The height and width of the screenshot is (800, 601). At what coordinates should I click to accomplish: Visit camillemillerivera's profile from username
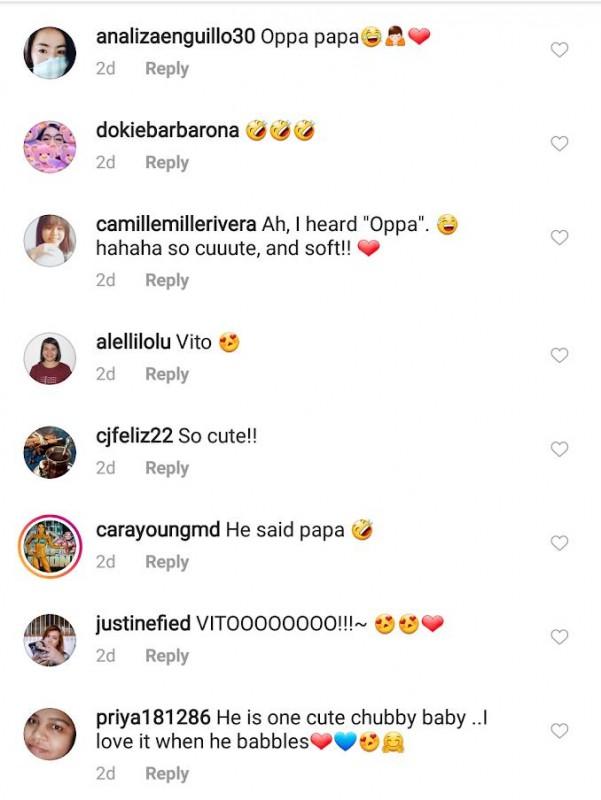coord(176,223)
